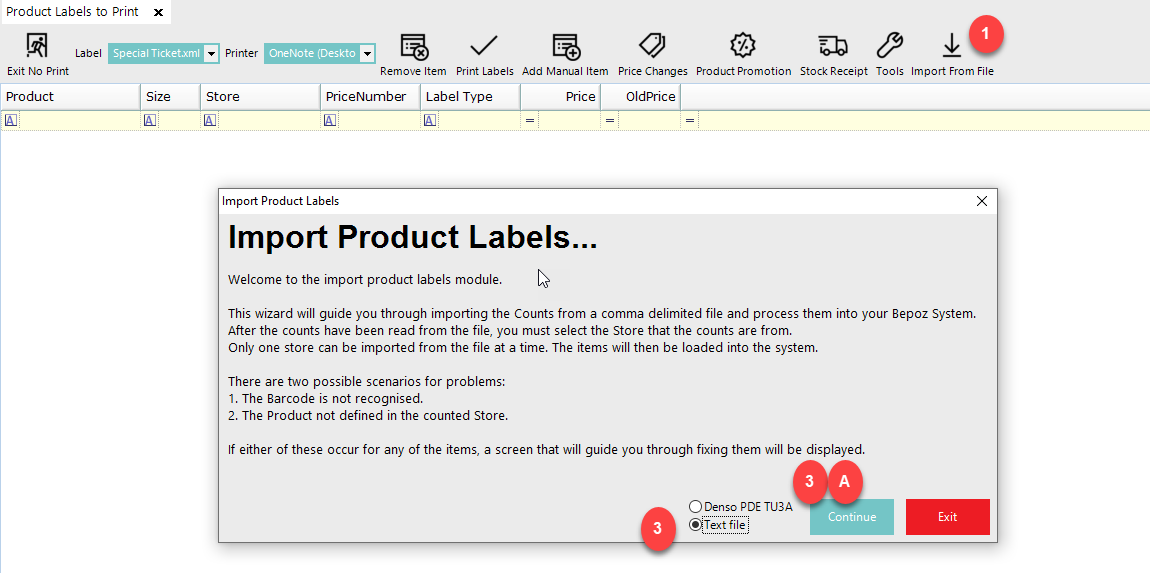Open Price Changes tag icon
Image resolution: width=1150 pixels, height=573 pixels.
click(x=652, y=47)
